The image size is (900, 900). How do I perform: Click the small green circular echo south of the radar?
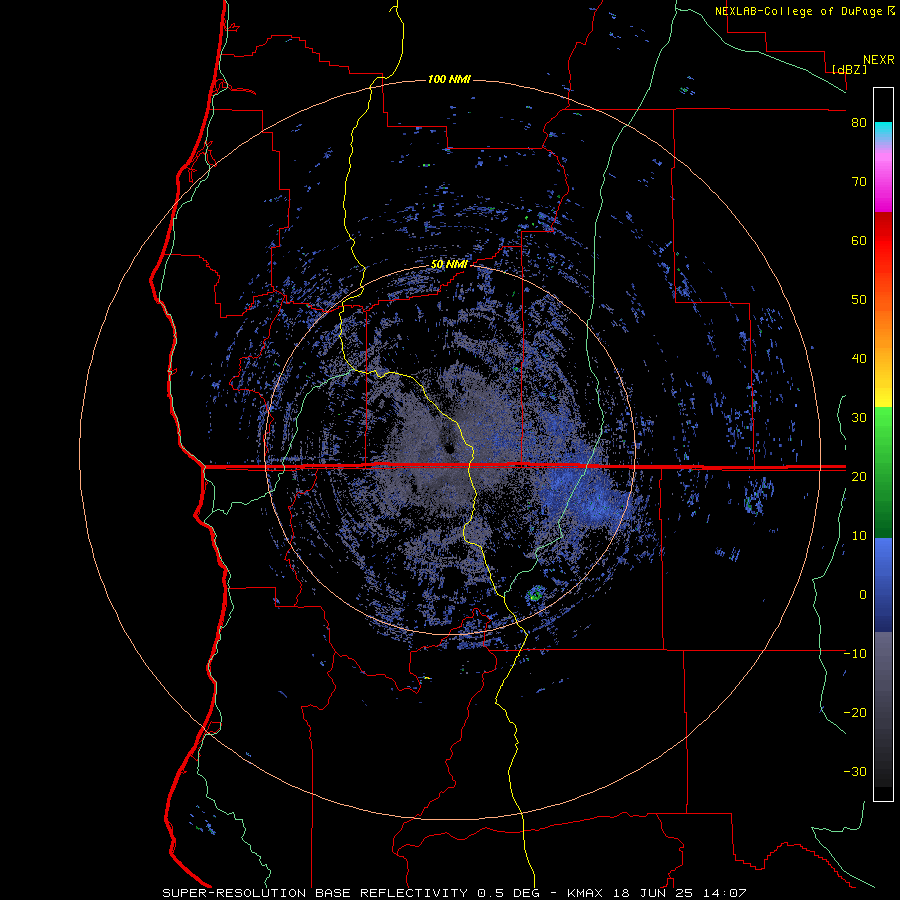click(x=536, y=595)
